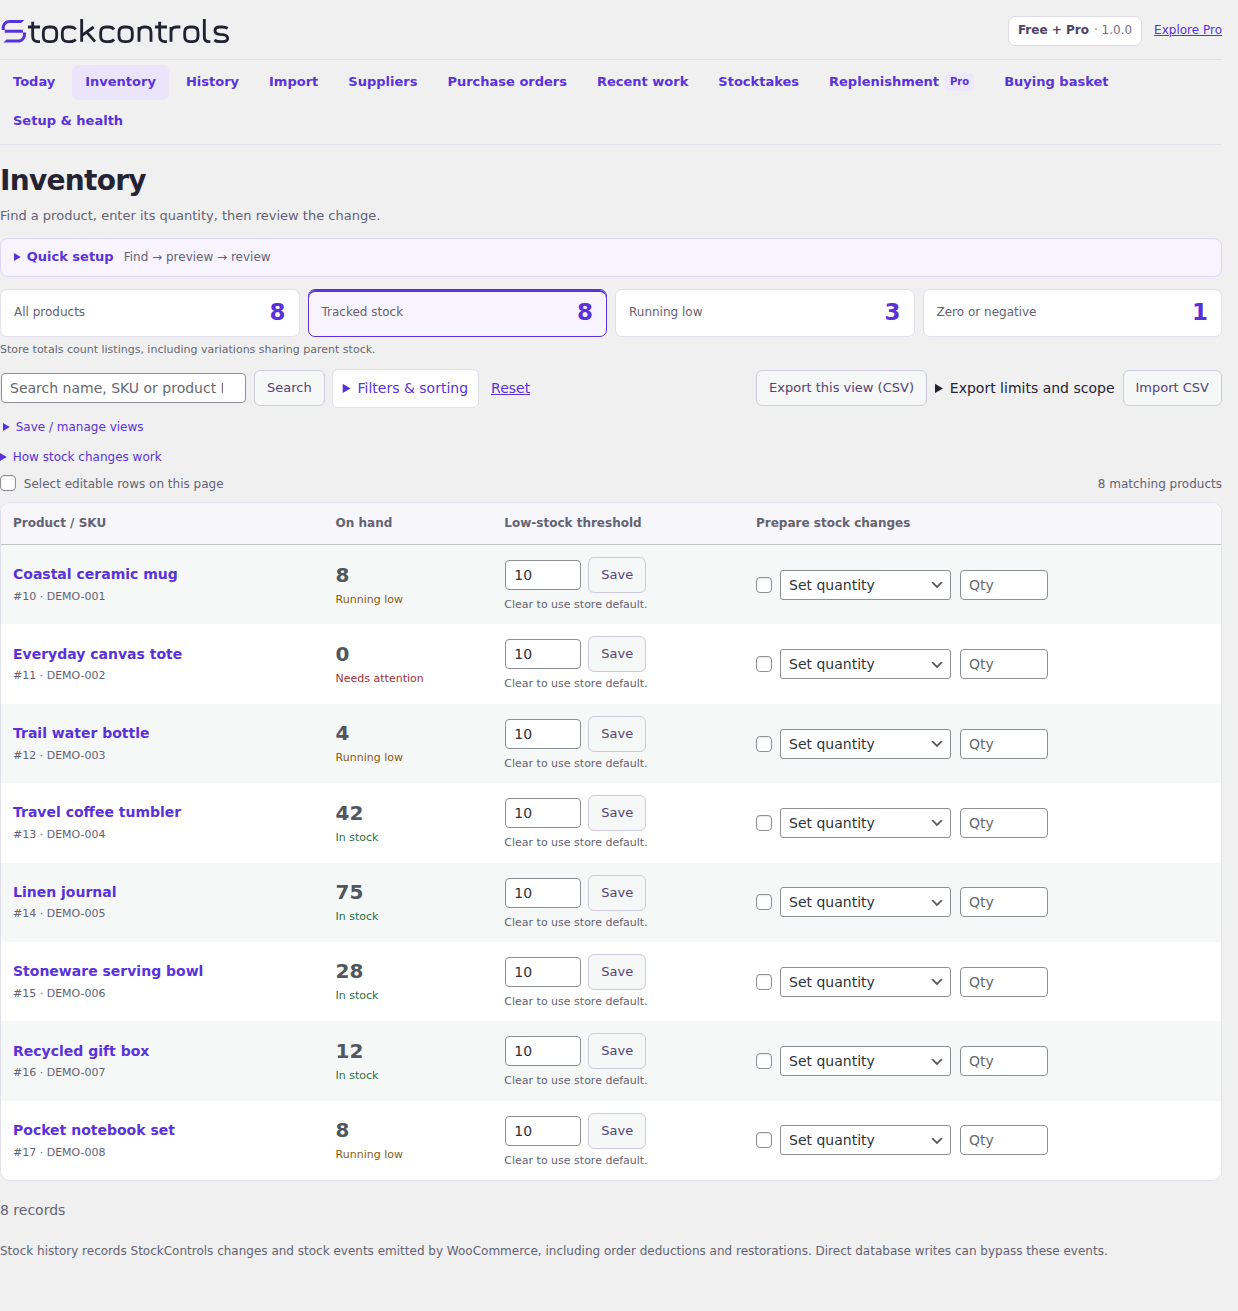
Task: Switch to the Import tab
Action: coord(293,82)
